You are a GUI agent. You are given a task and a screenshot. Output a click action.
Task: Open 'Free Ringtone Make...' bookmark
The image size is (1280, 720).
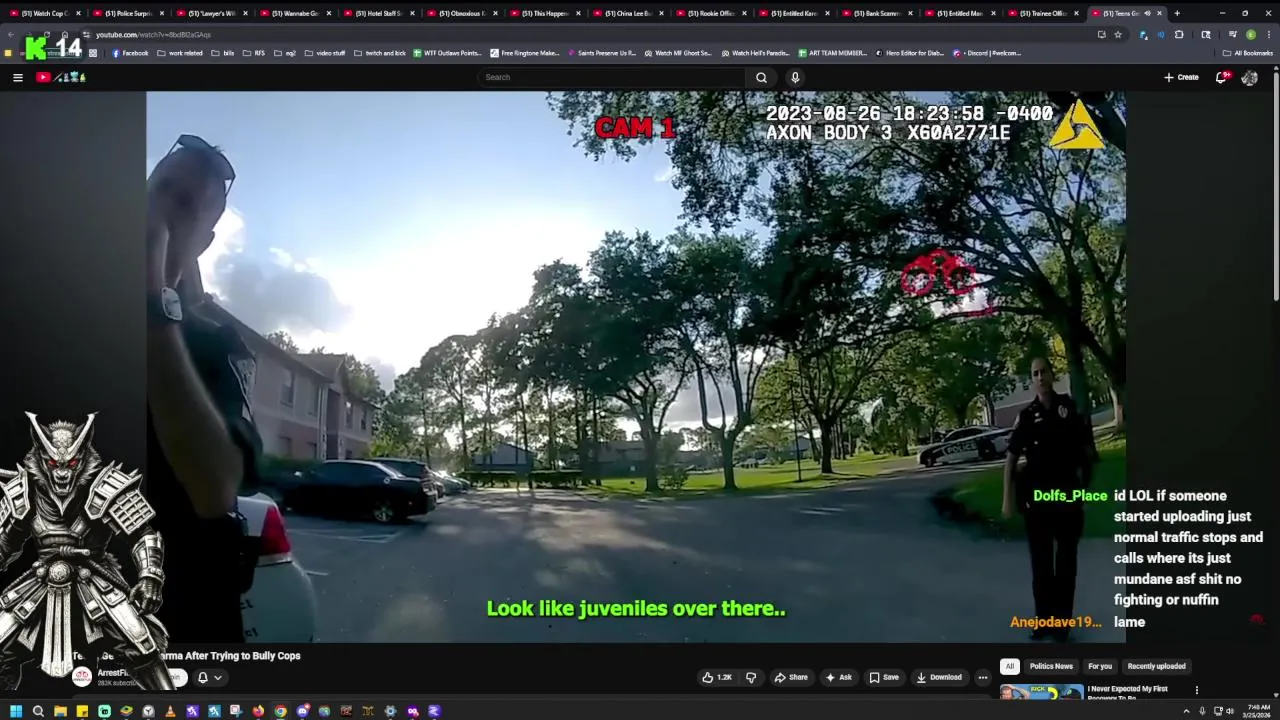[x=525, y=53]
